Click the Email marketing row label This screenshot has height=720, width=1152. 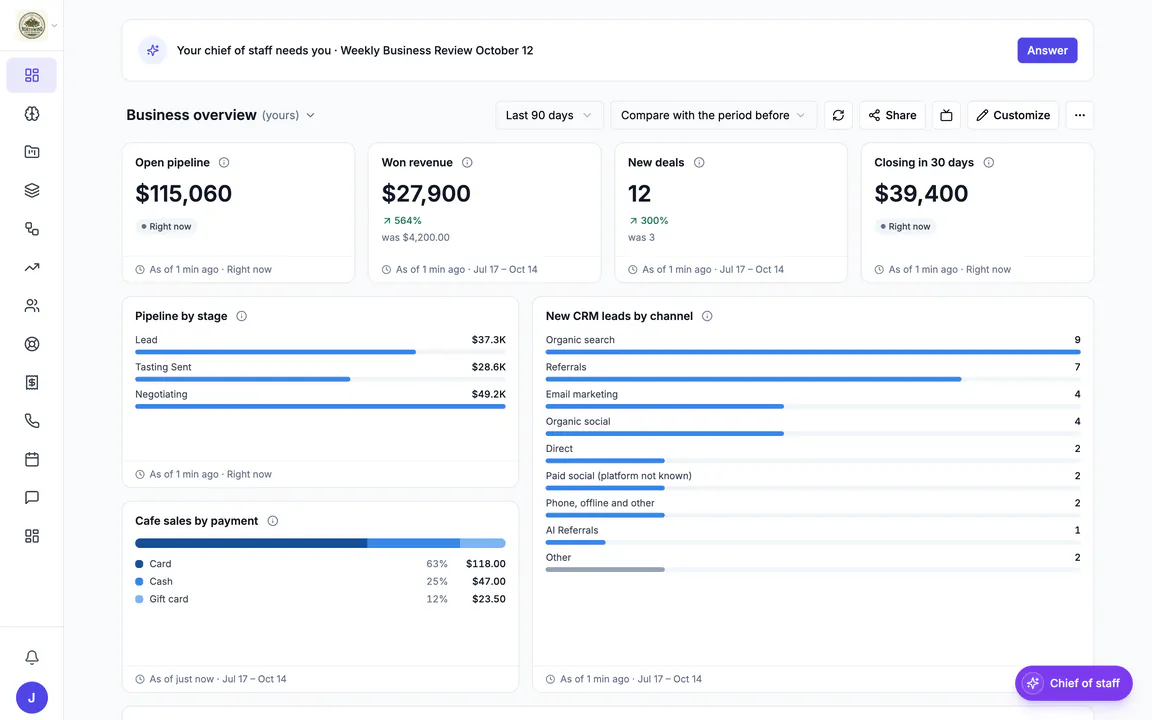[x=582, y=395]
